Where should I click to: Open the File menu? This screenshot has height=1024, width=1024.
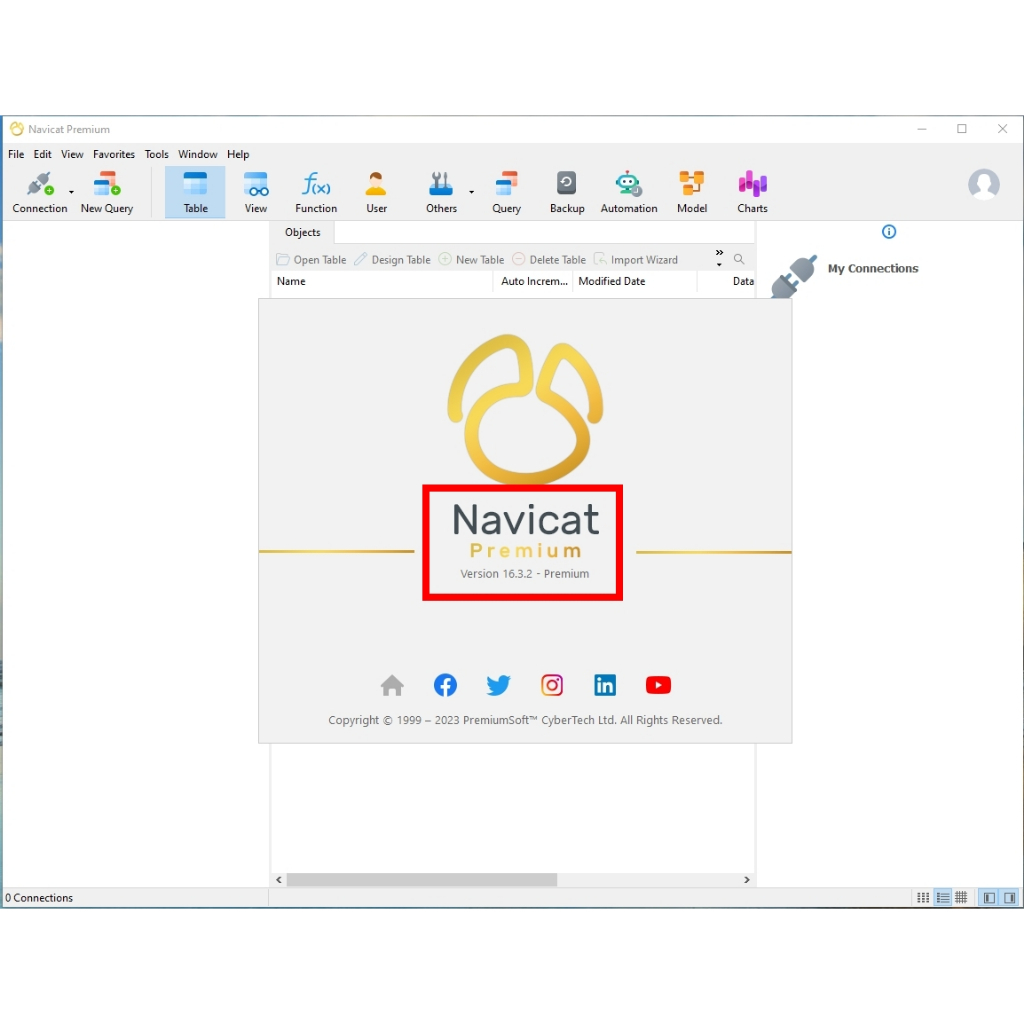click(x=16, y=154)
